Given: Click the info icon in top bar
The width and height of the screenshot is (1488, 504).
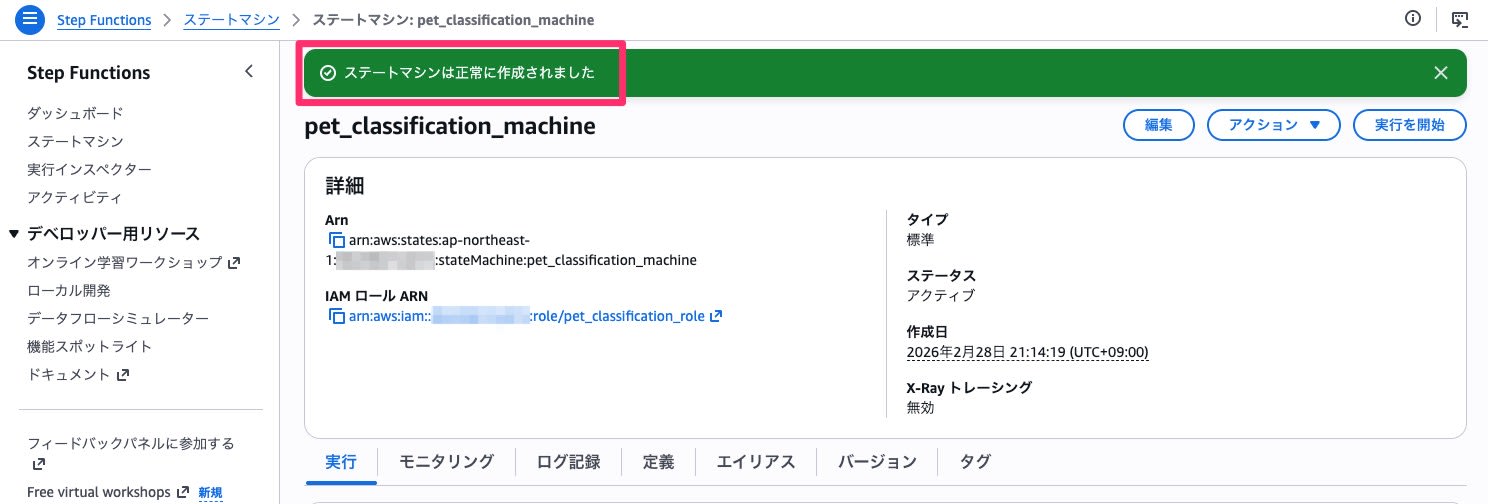Looking at the screenshot, I should click(x=1413, y=19).
